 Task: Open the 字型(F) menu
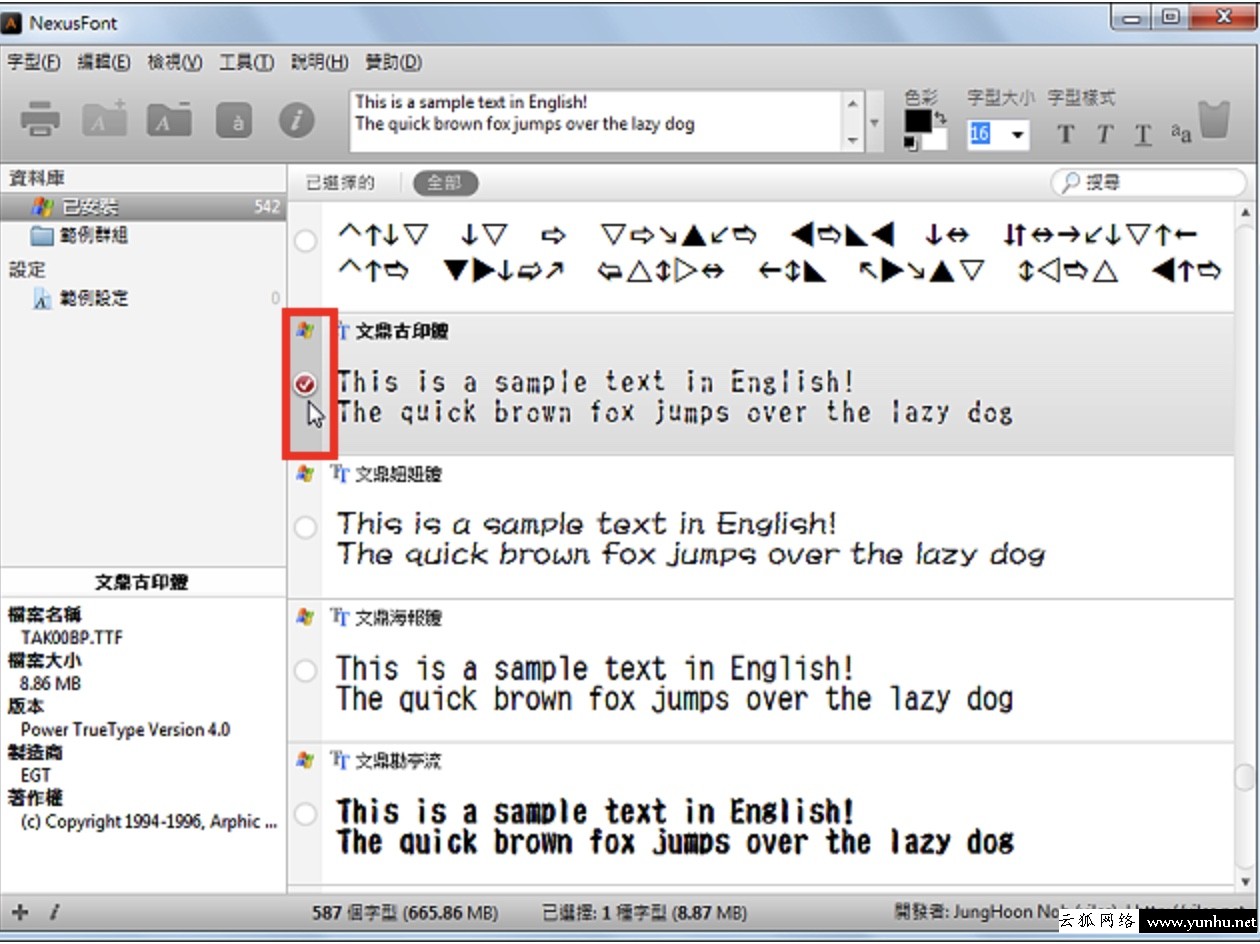pyautogui.click(x=34, y=62)
